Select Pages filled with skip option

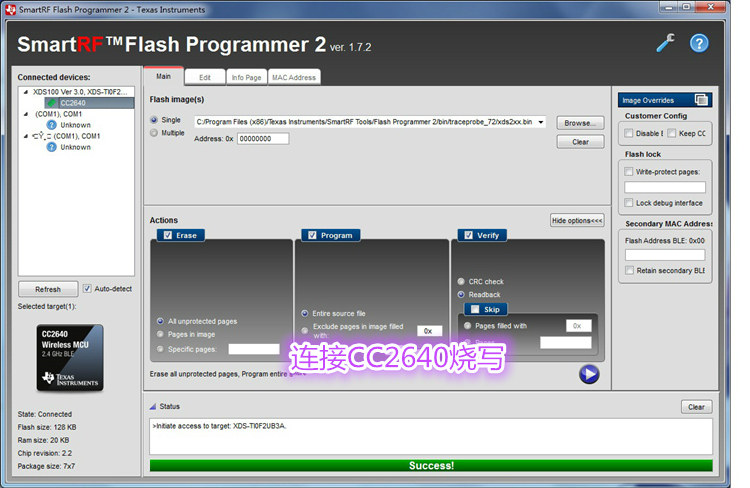tap(468, 325)
